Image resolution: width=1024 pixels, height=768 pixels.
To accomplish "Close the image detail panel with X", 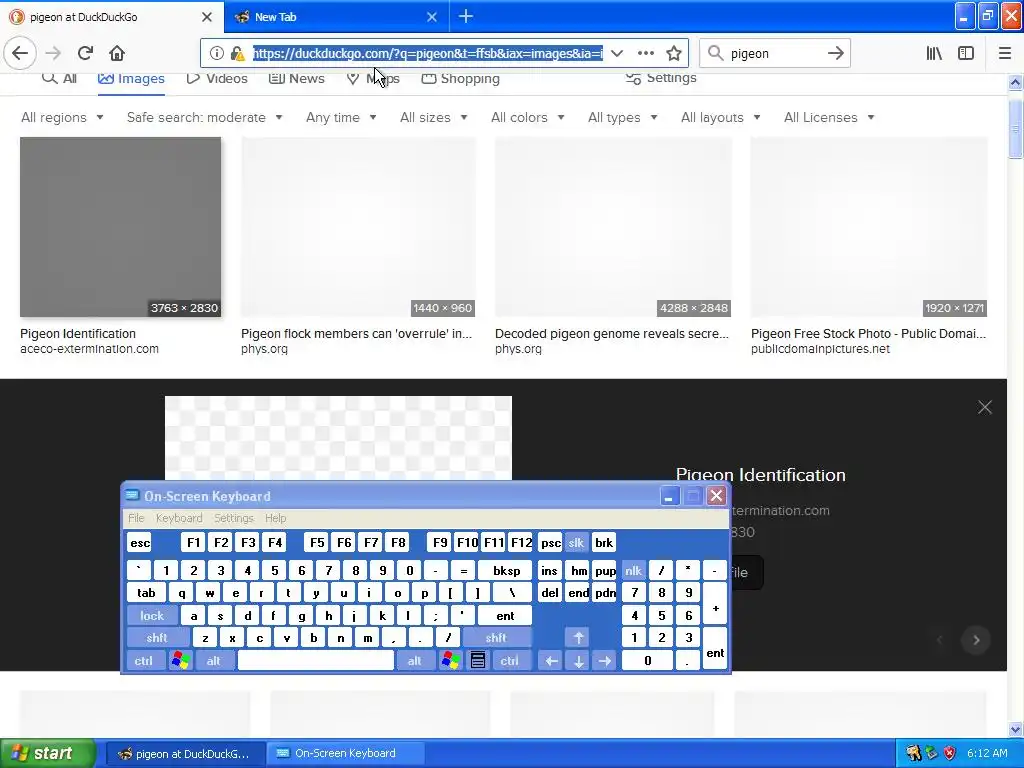I will tap(985, 408).
